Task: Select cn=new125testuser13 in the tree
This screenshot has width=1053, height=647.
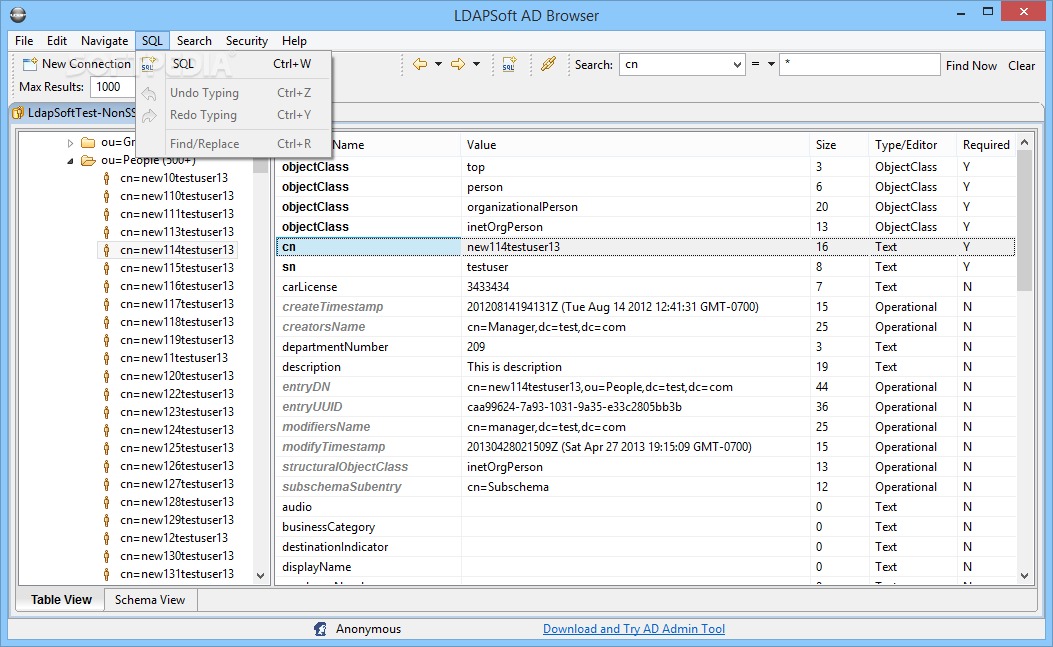Action: pyautogui.click(x=177, y=448)
